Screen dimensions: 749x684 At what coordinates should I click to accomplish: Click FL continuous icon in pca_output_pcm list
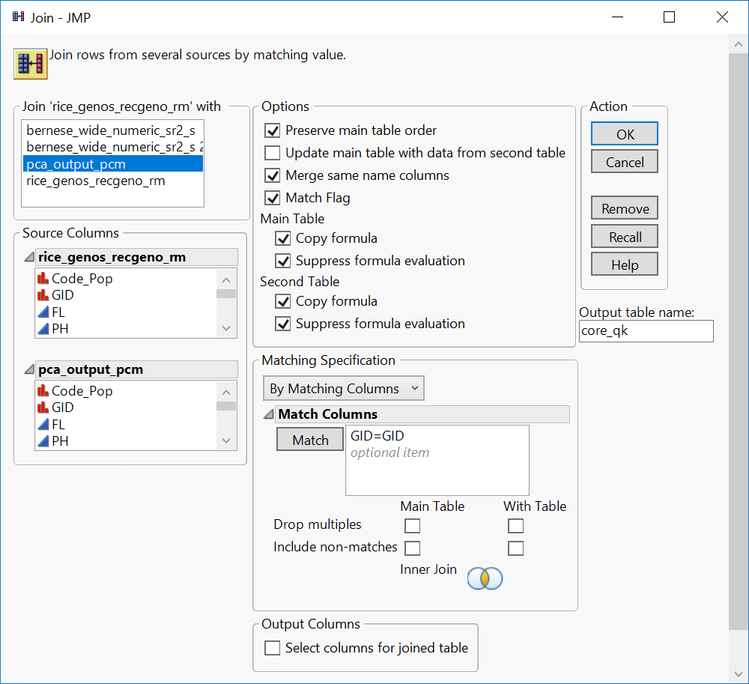tap(43, 424)
